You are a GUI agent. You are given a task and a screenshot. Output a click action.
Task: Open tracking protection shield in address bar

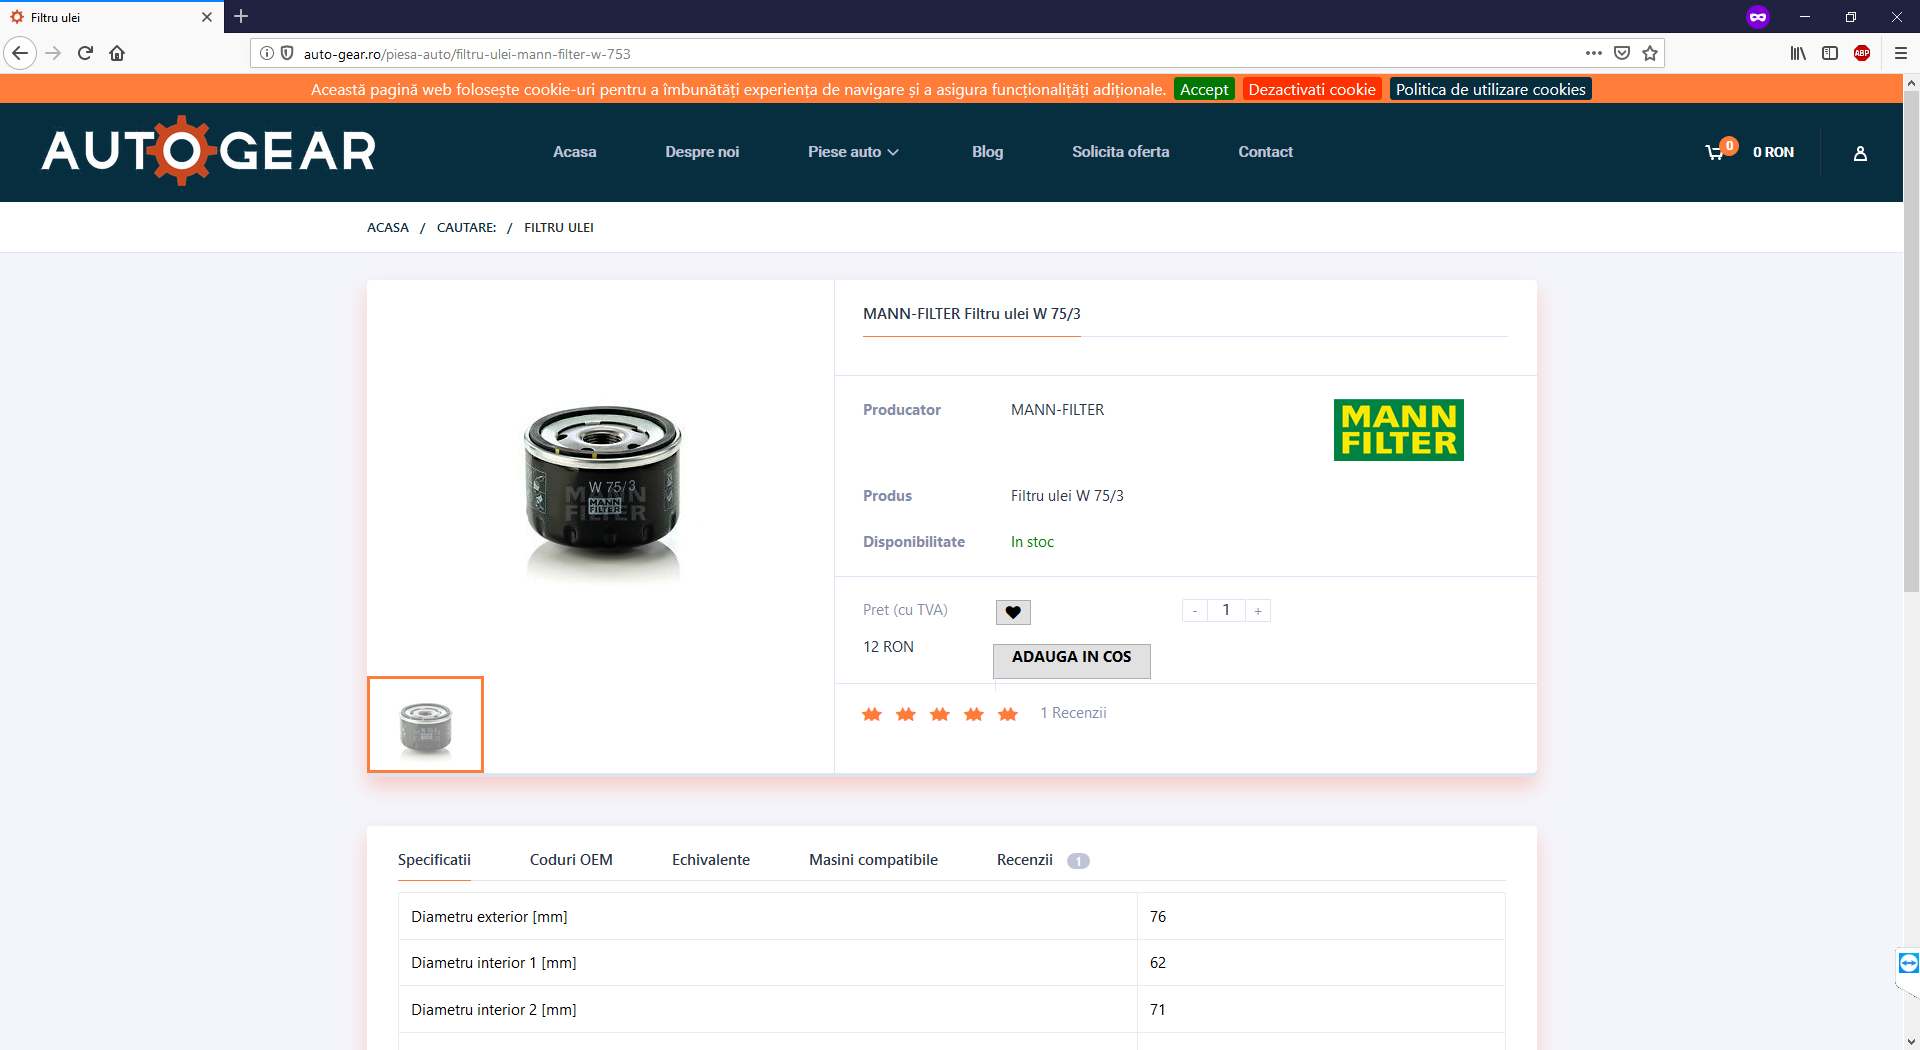click(287, 53)
